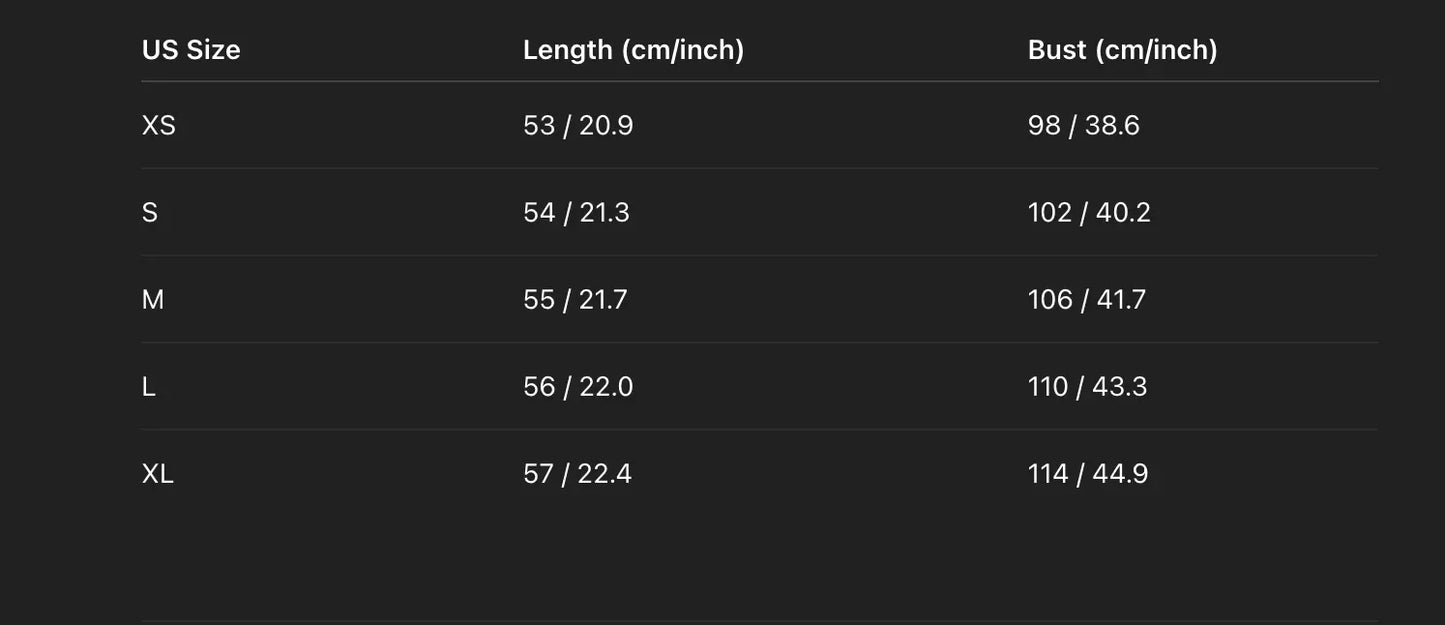Click the Bust (cm/inch) column header

click(x=1122, y=50)
